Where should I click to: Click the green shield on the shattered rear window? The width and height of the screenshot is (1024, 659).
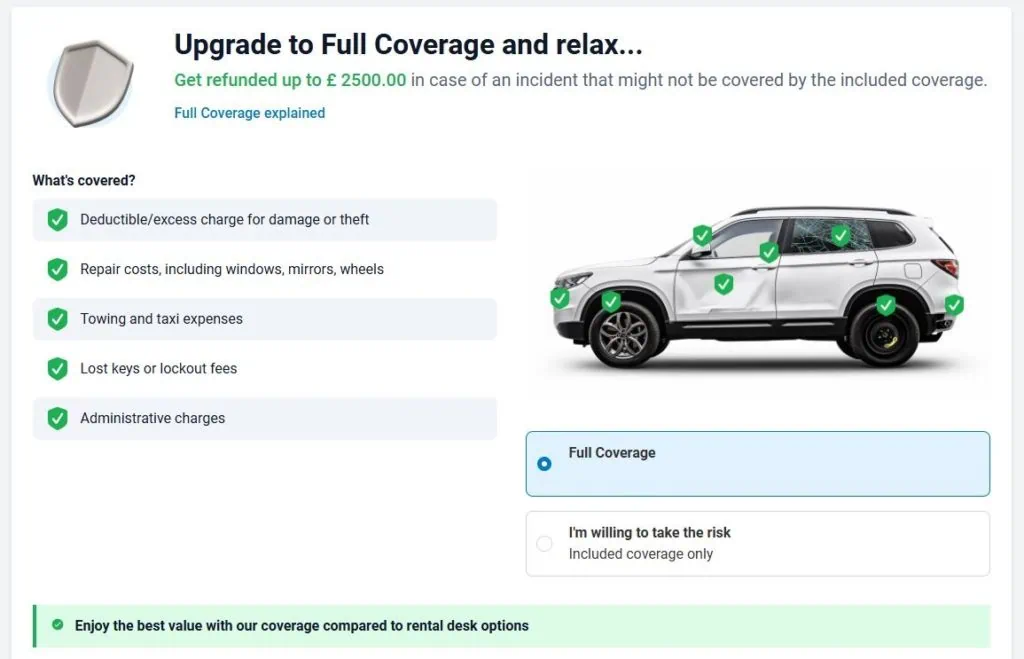point(840,234)
